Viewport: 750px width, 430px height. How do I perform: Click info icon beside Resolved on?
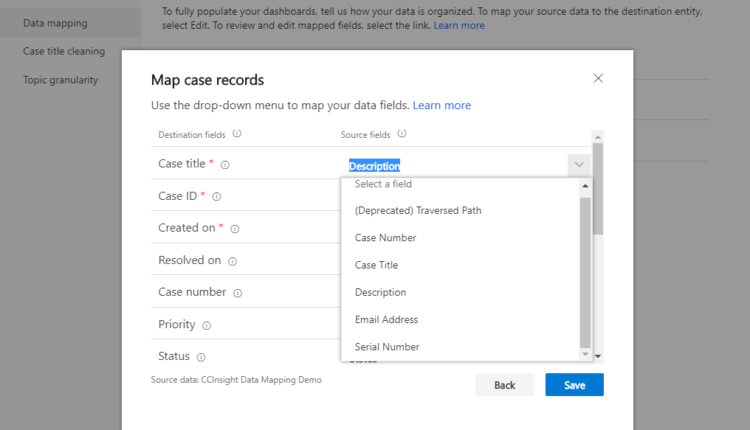[x=232, y=261]
